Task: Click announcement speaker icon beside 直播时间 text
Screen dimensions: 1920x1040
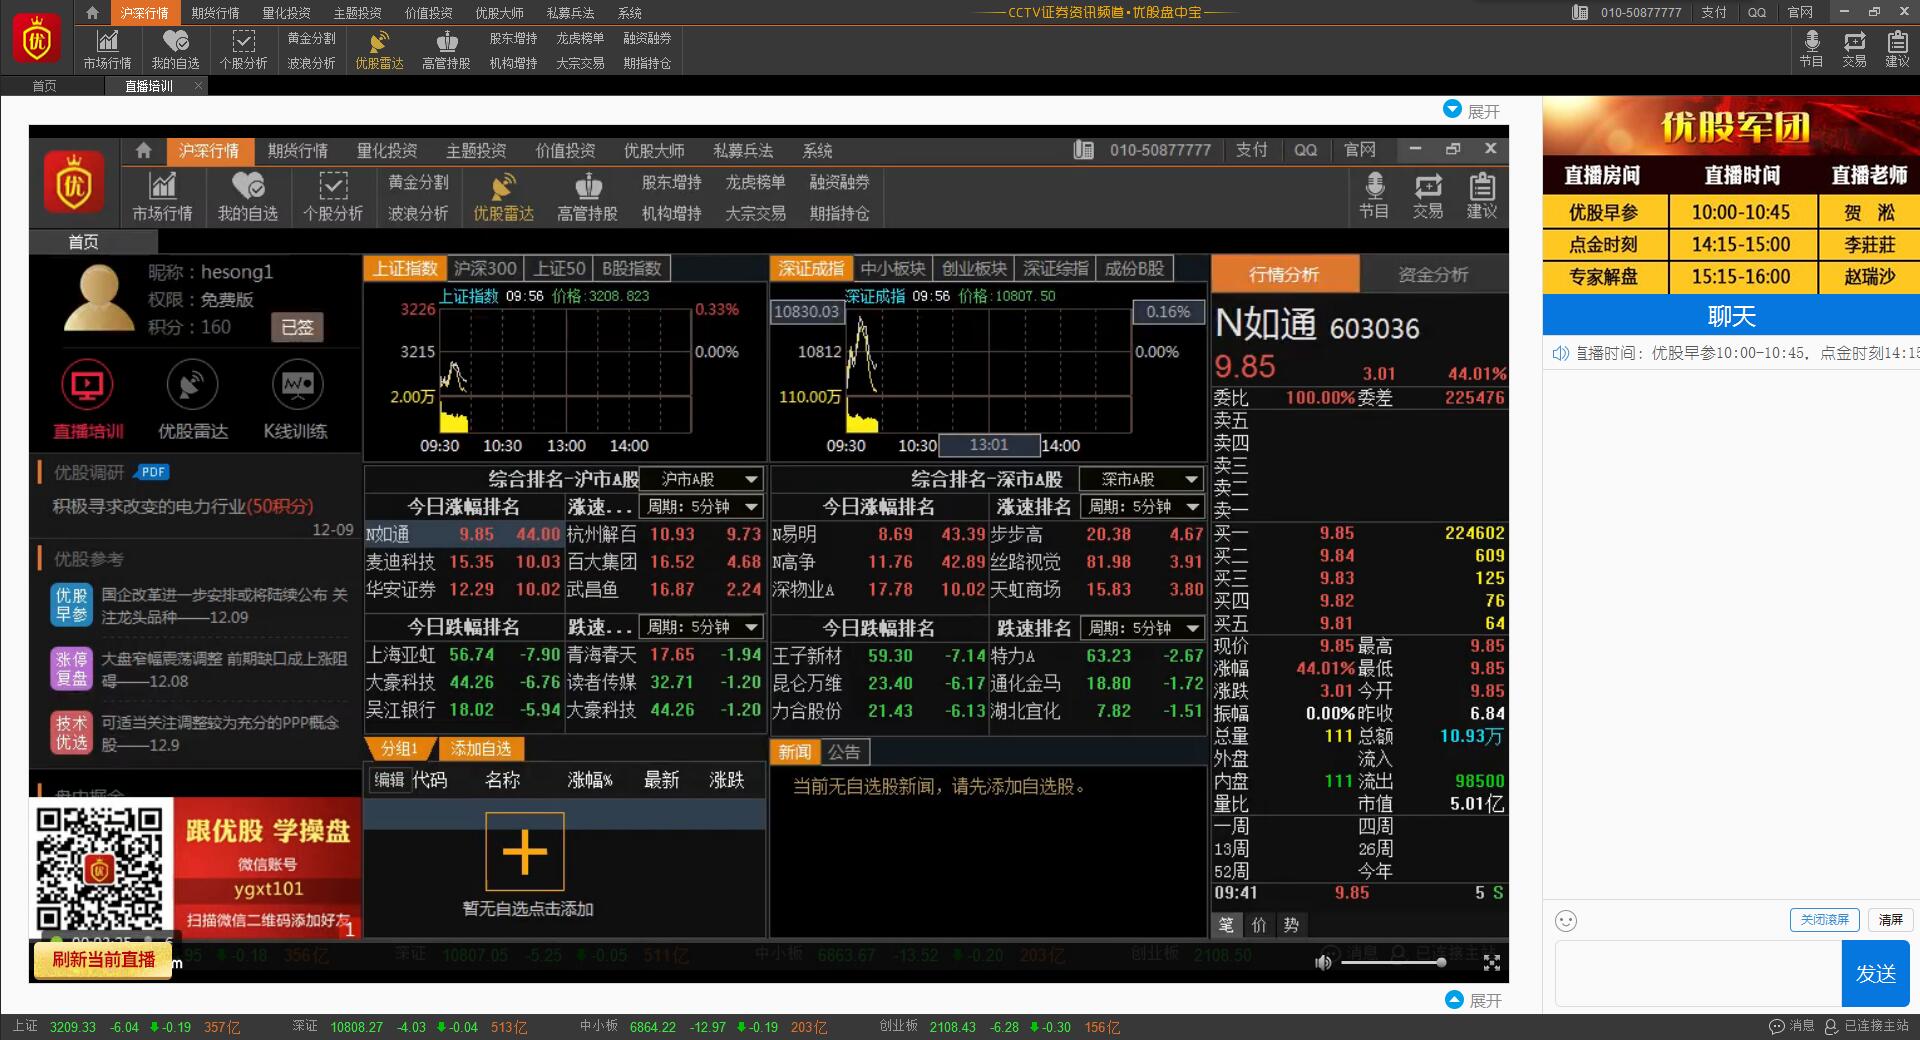Action: (1560, 353)
